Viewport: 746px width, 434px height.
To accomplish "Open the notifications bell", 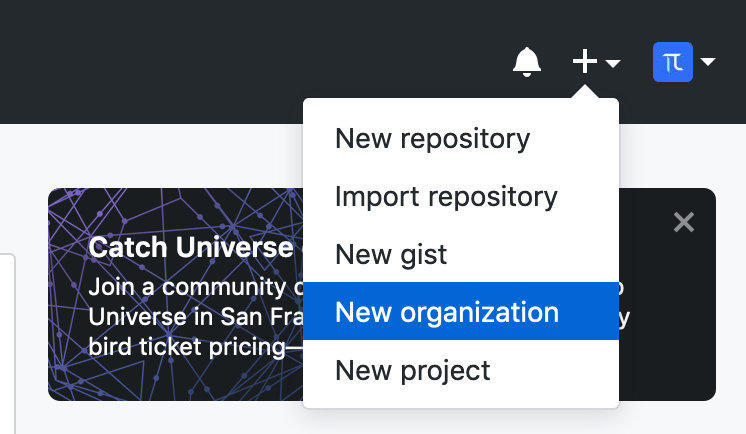I will (x=526, y=62).
